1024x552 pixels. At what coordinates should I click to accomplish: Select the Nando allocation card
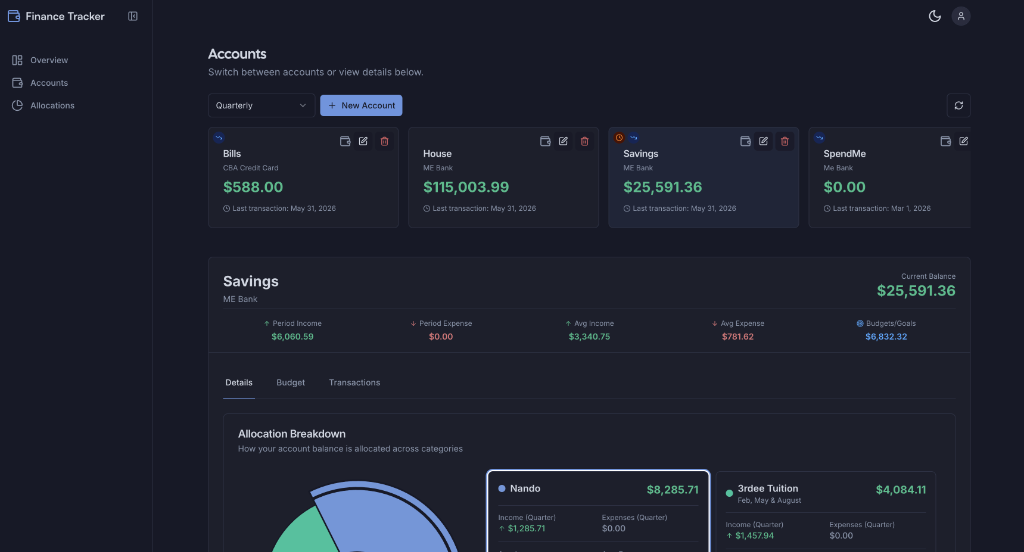tap(598, 511)
